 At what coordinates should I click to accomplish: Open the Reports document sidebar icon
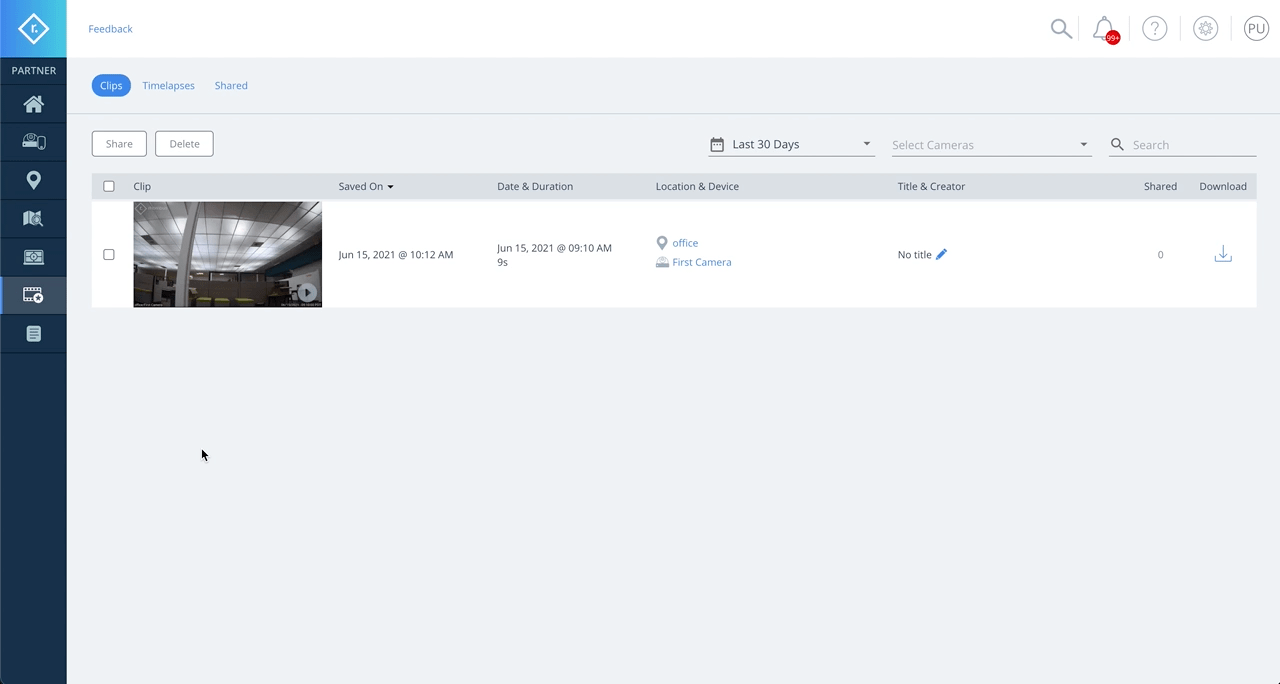click(33, 333)
